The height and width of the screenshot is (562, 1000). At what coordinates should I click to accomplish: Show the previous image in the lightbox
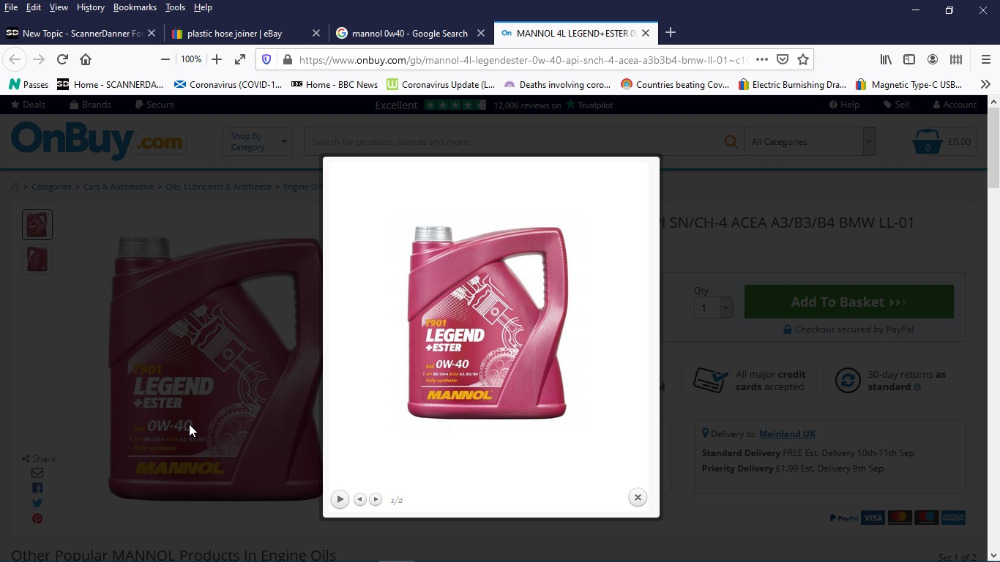click(360, 499)
